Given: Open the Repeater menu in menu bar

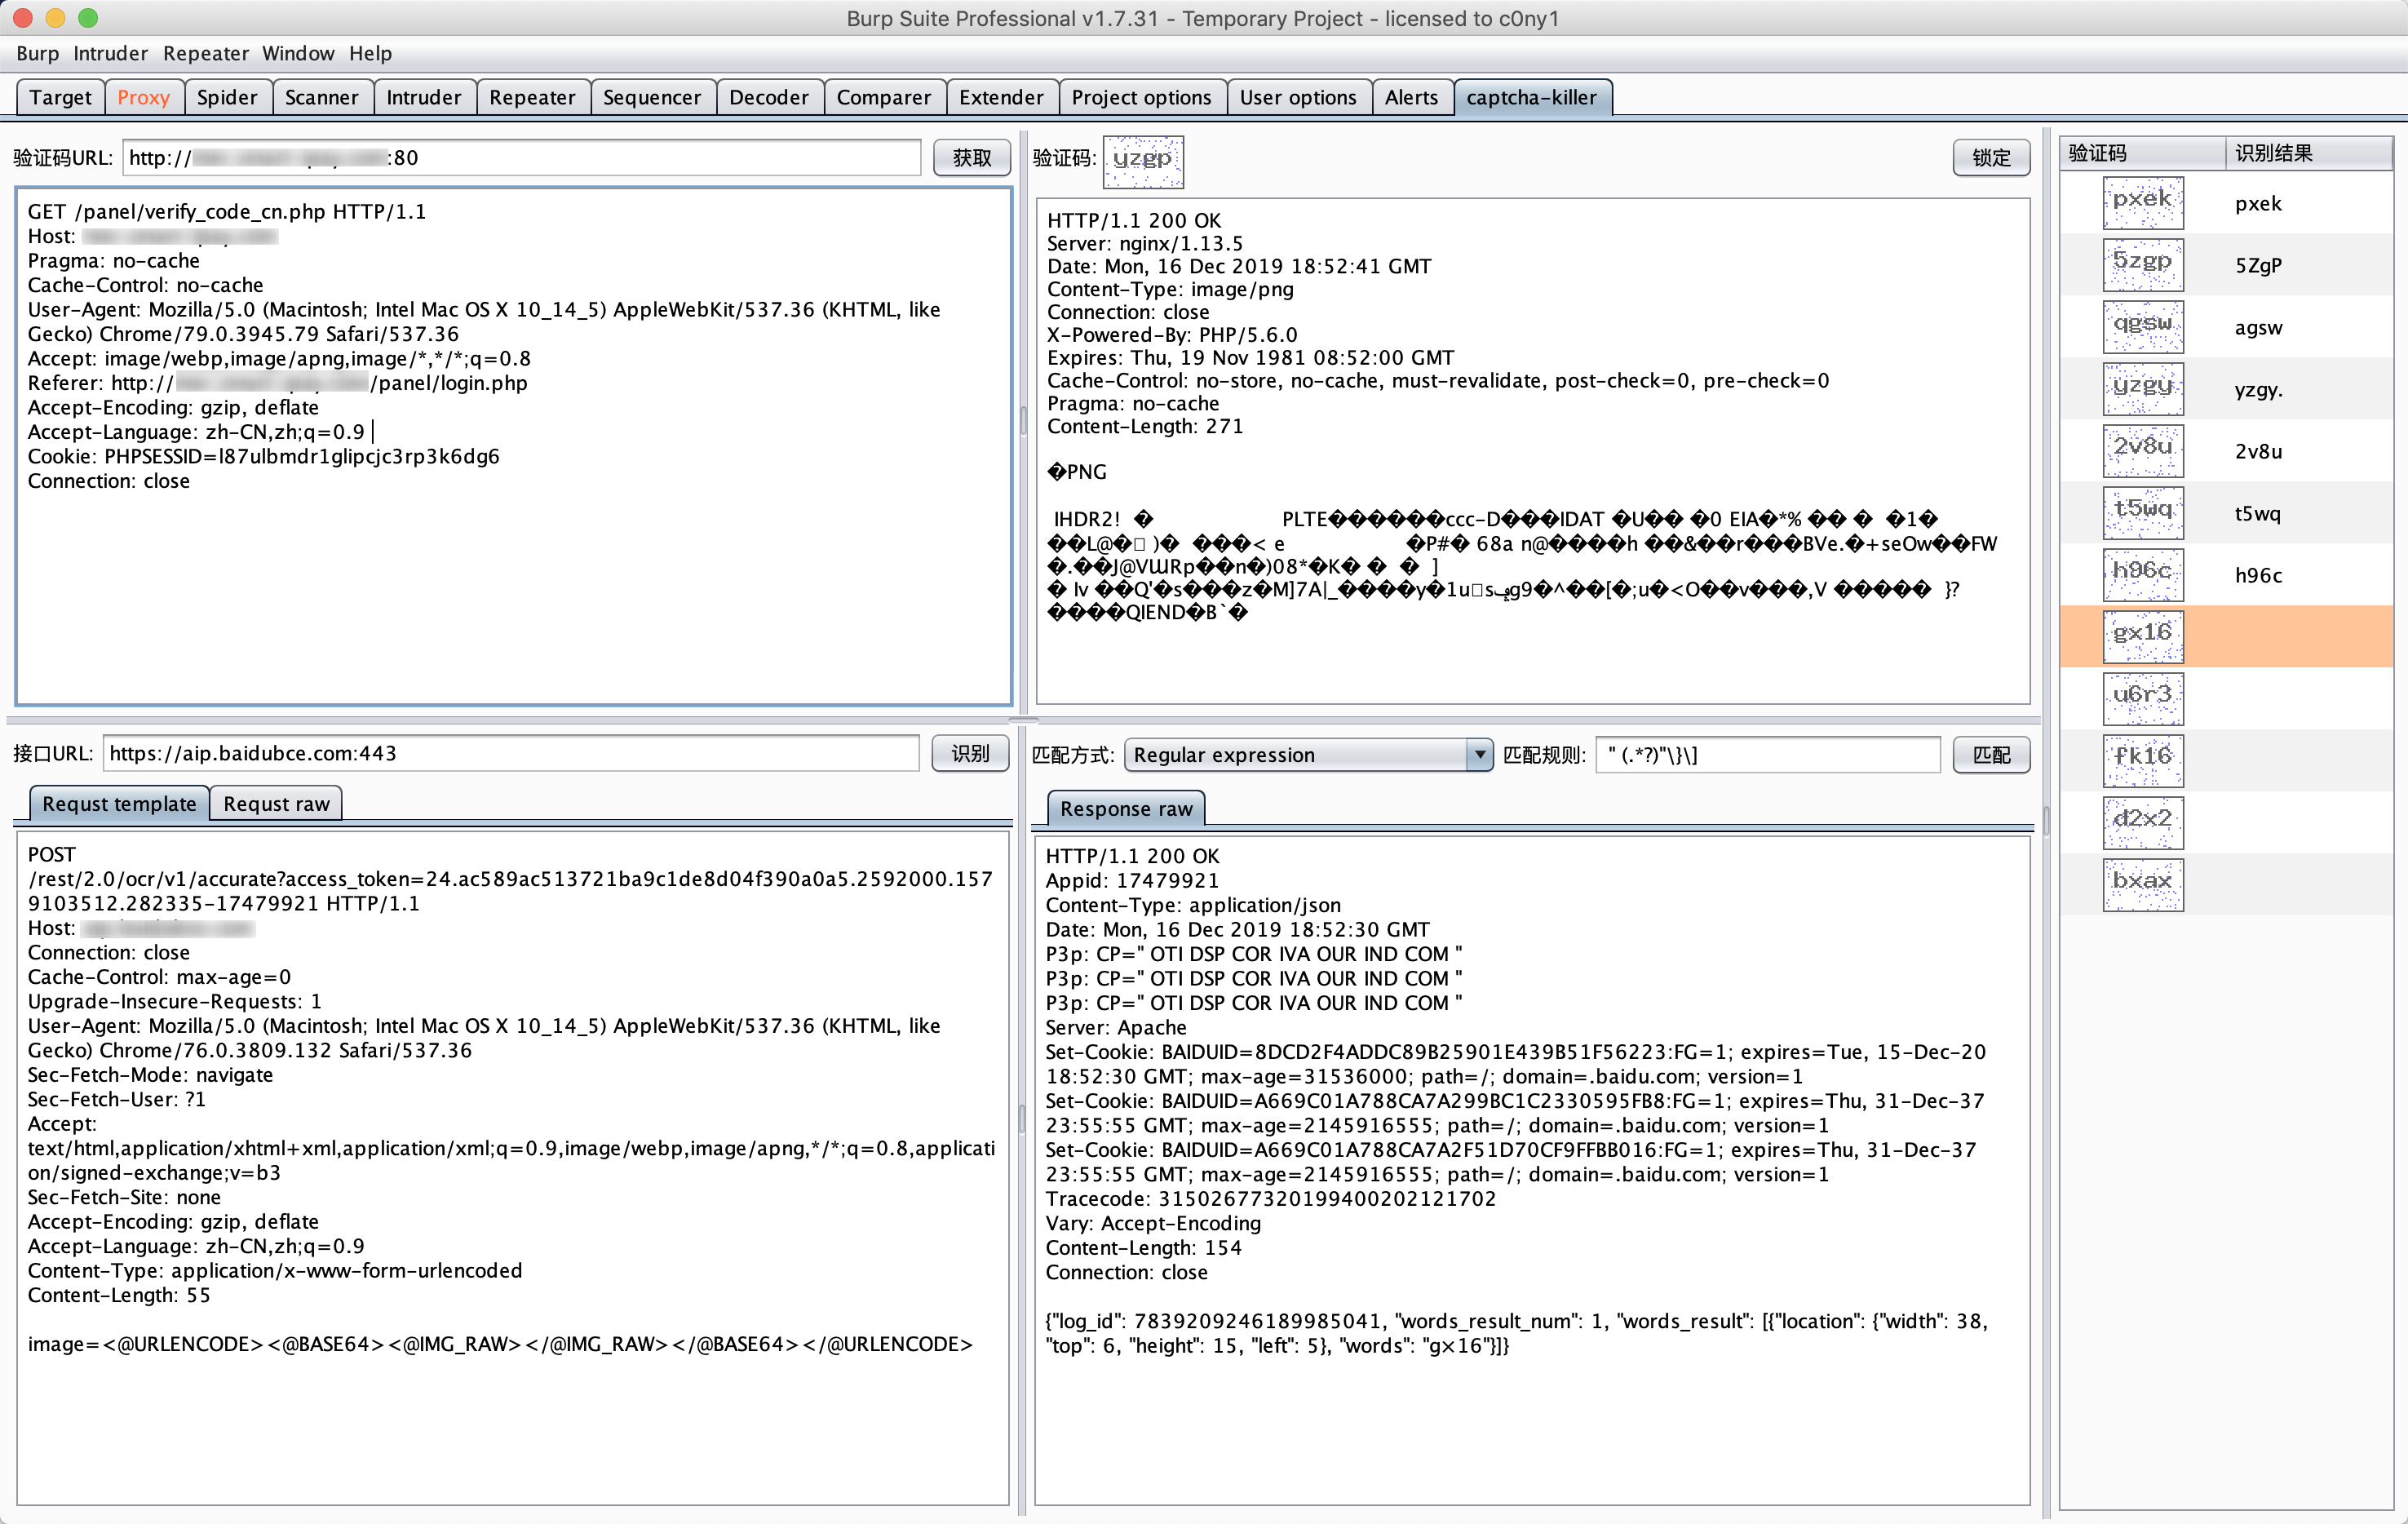Looking at the screenshot, I should (205, 53).
